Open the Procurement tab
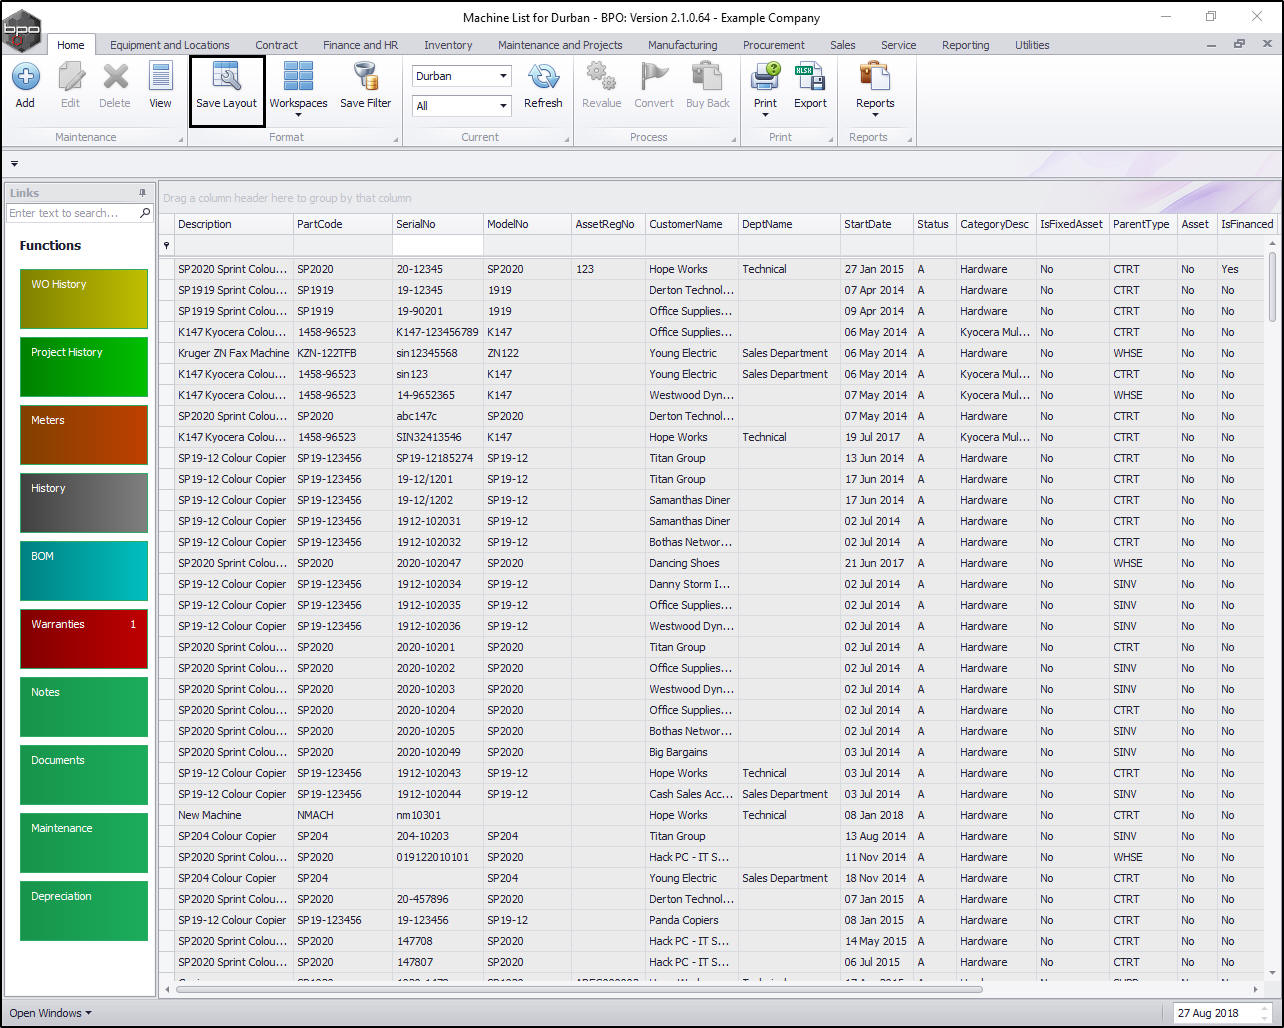 pos(774,45)
